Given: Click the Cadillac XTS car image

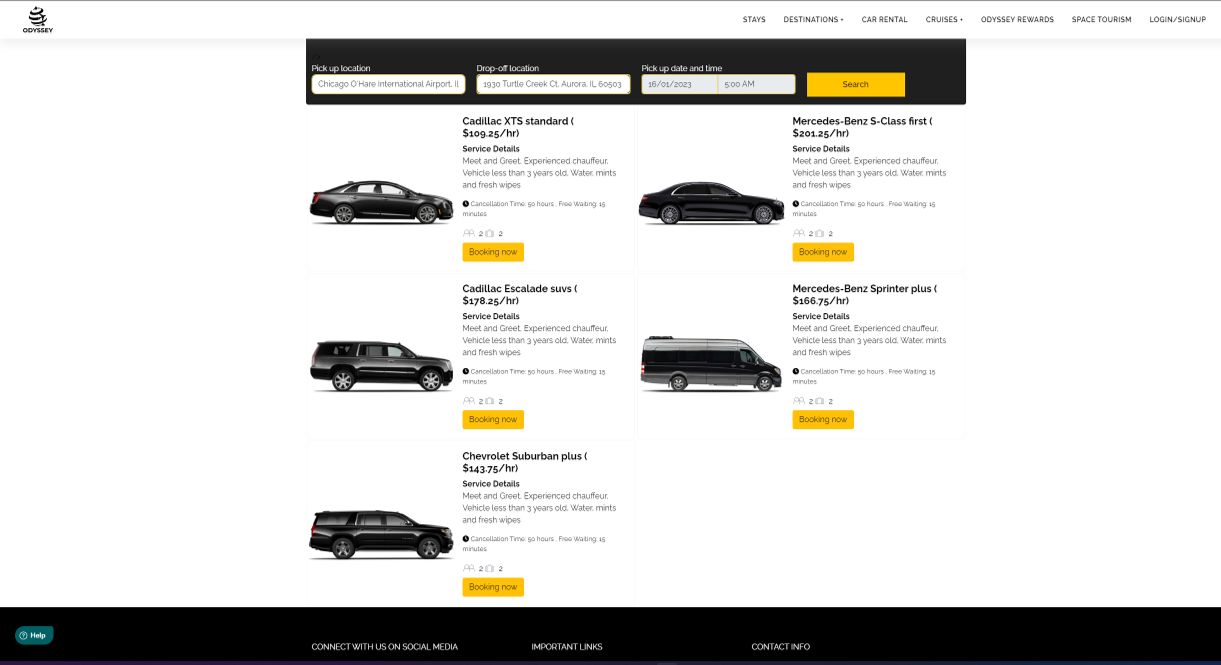Looking at the screenshot, I should (x=381, y=202).
